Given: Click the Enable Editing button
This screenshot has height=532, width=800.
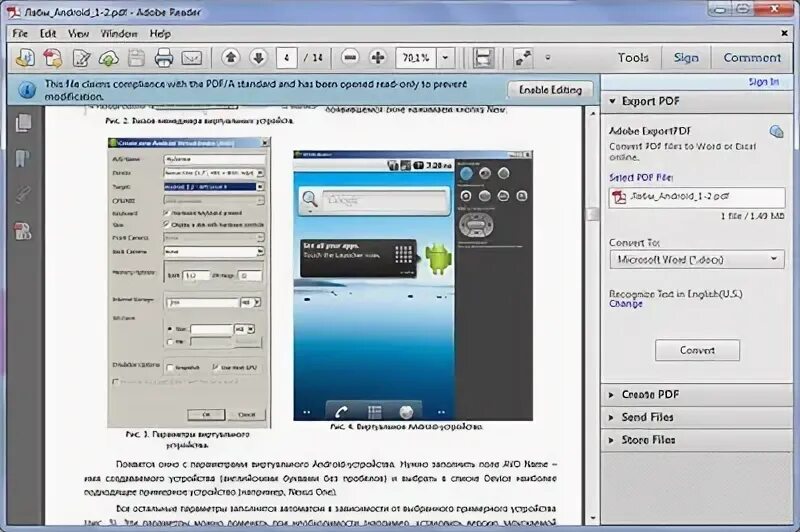Looking at the screenshot, I should point(551,90).
